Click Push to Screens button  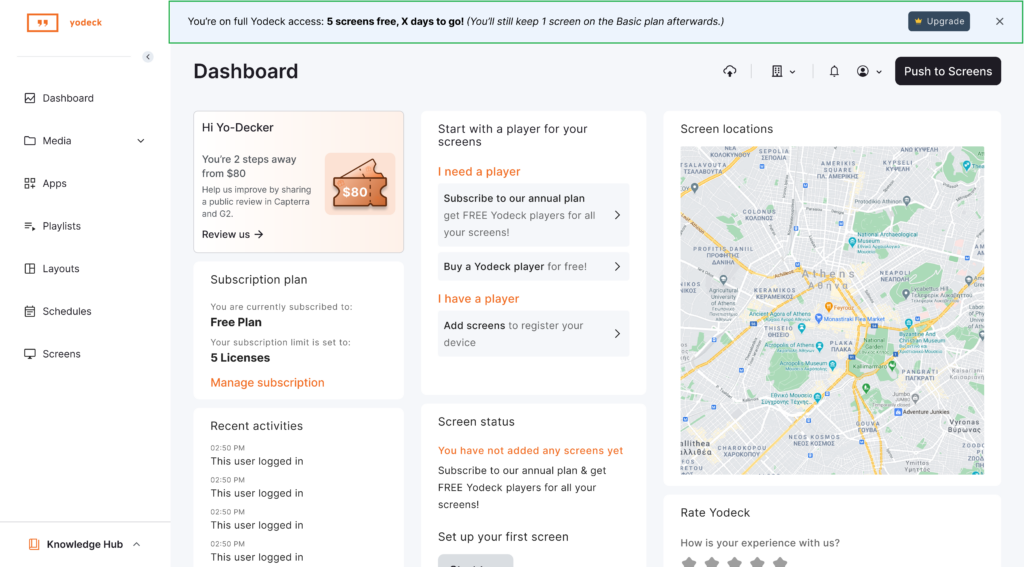947,71
